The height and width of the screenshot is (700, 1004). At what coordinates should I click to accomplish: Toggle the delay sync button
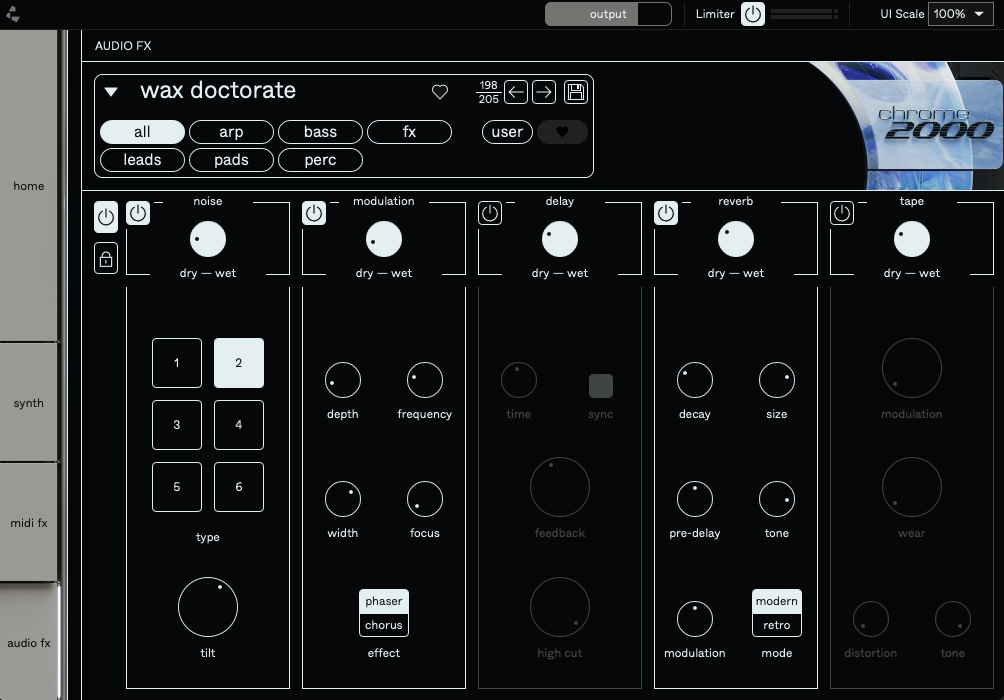point(601,386)
